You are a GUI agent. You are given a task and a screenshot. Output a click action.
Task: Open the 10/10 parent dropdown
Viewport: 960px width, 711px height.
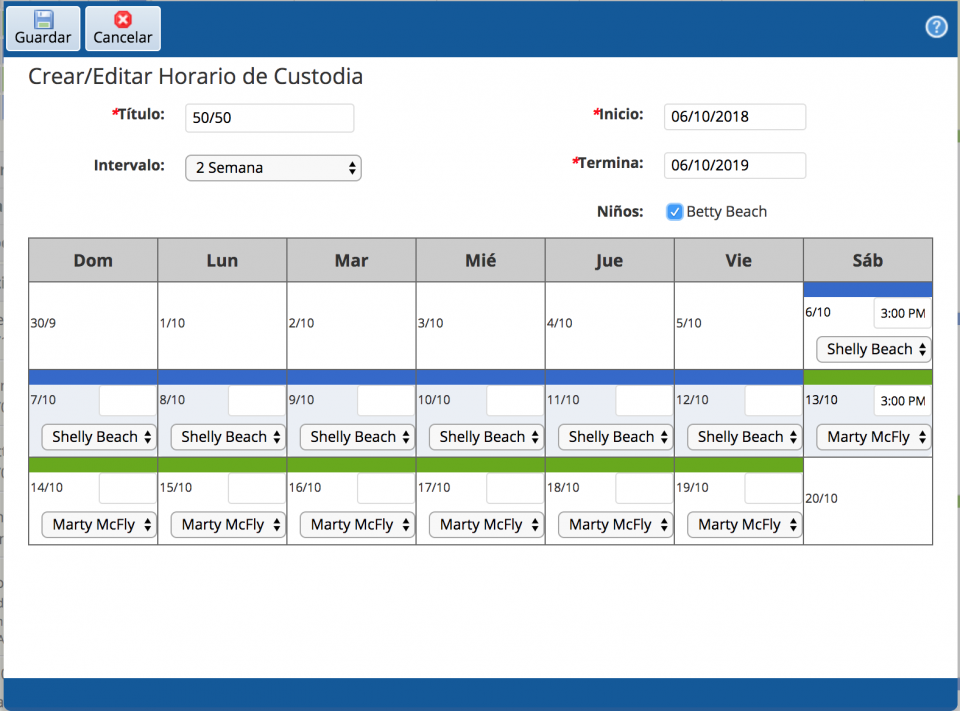point(486,437)
